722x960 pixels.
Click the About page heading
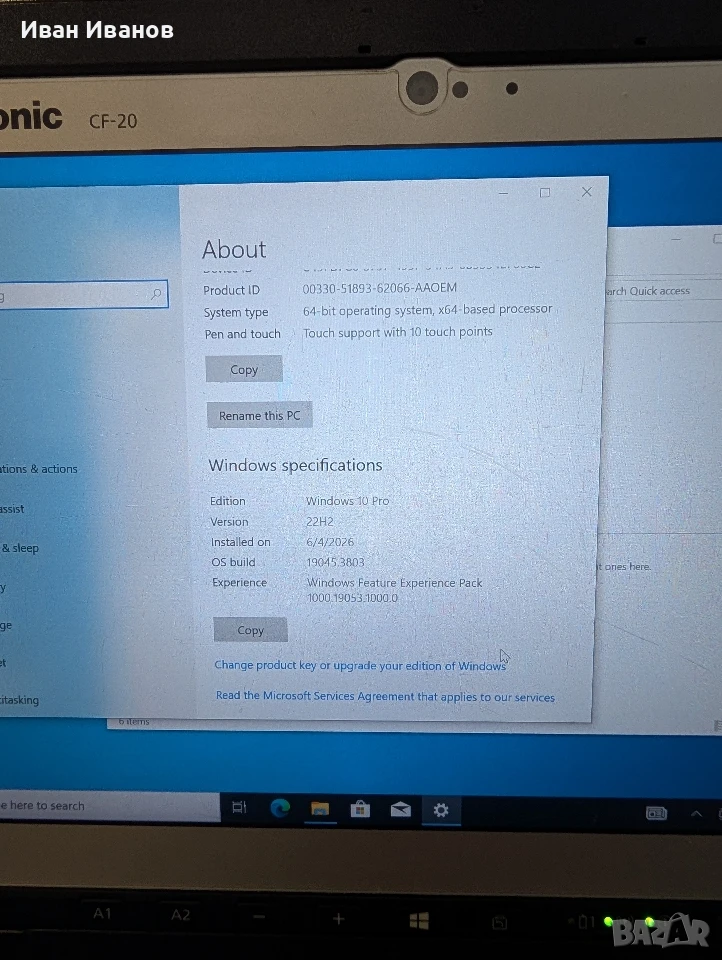pyautogui.click(x=234, y=249)
